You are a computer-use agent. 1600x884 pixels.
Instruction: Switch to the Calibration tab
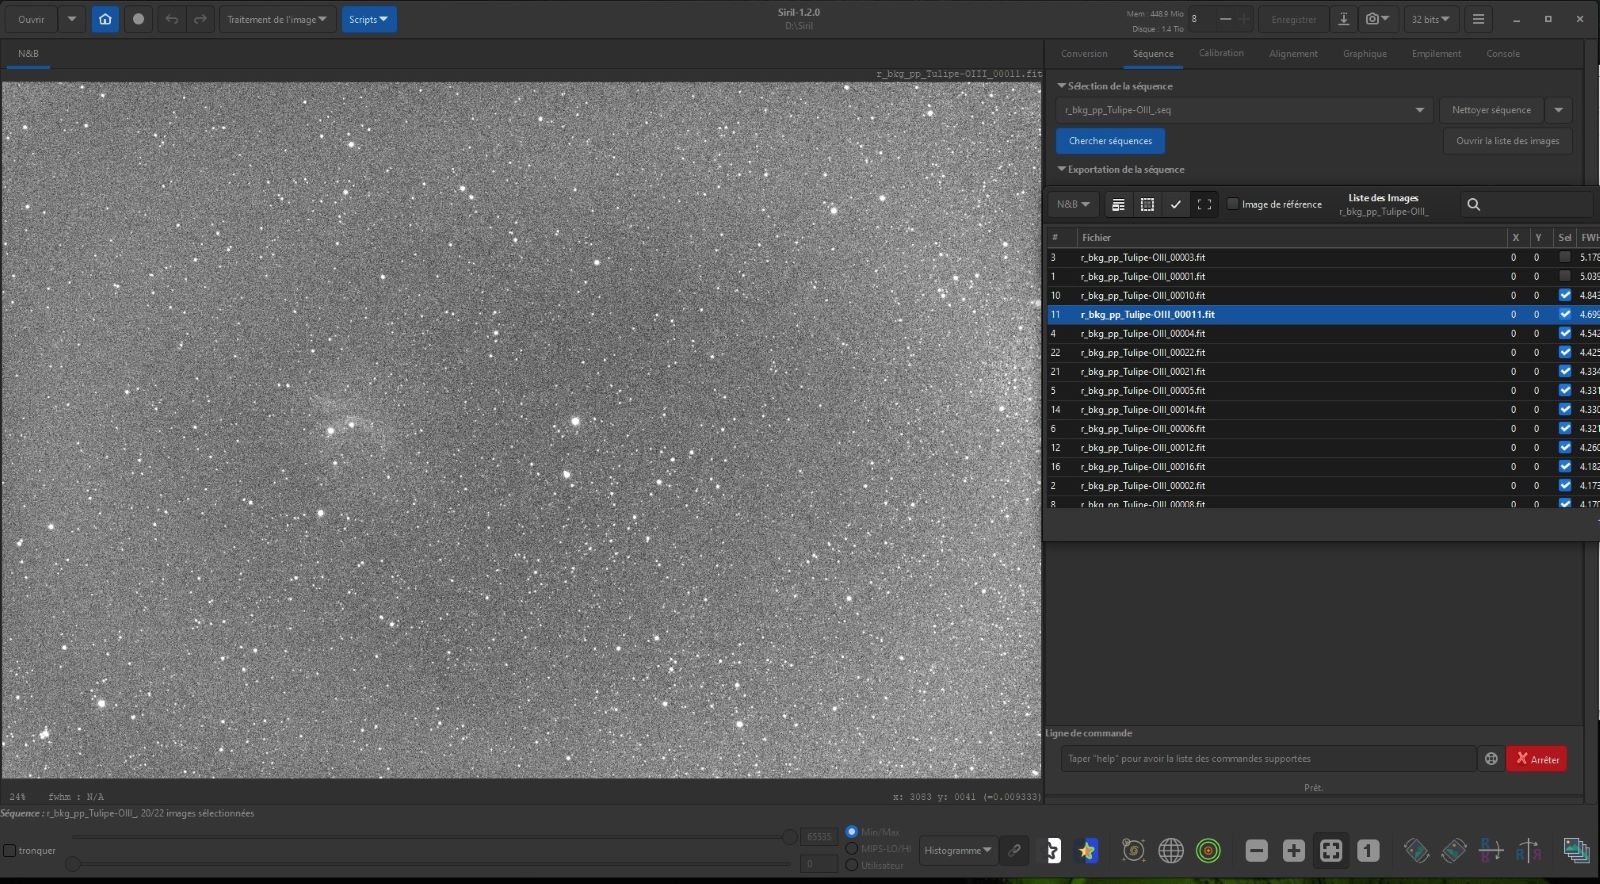1221,54
